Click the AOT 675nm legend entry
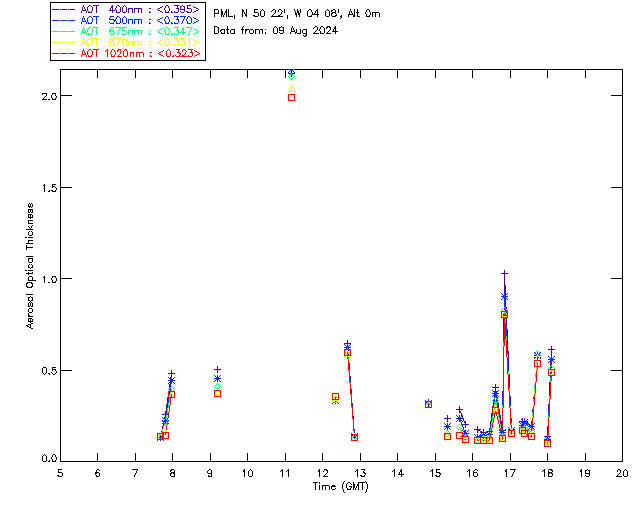This screenshot has width=640, height=512. tap(127, 31)
